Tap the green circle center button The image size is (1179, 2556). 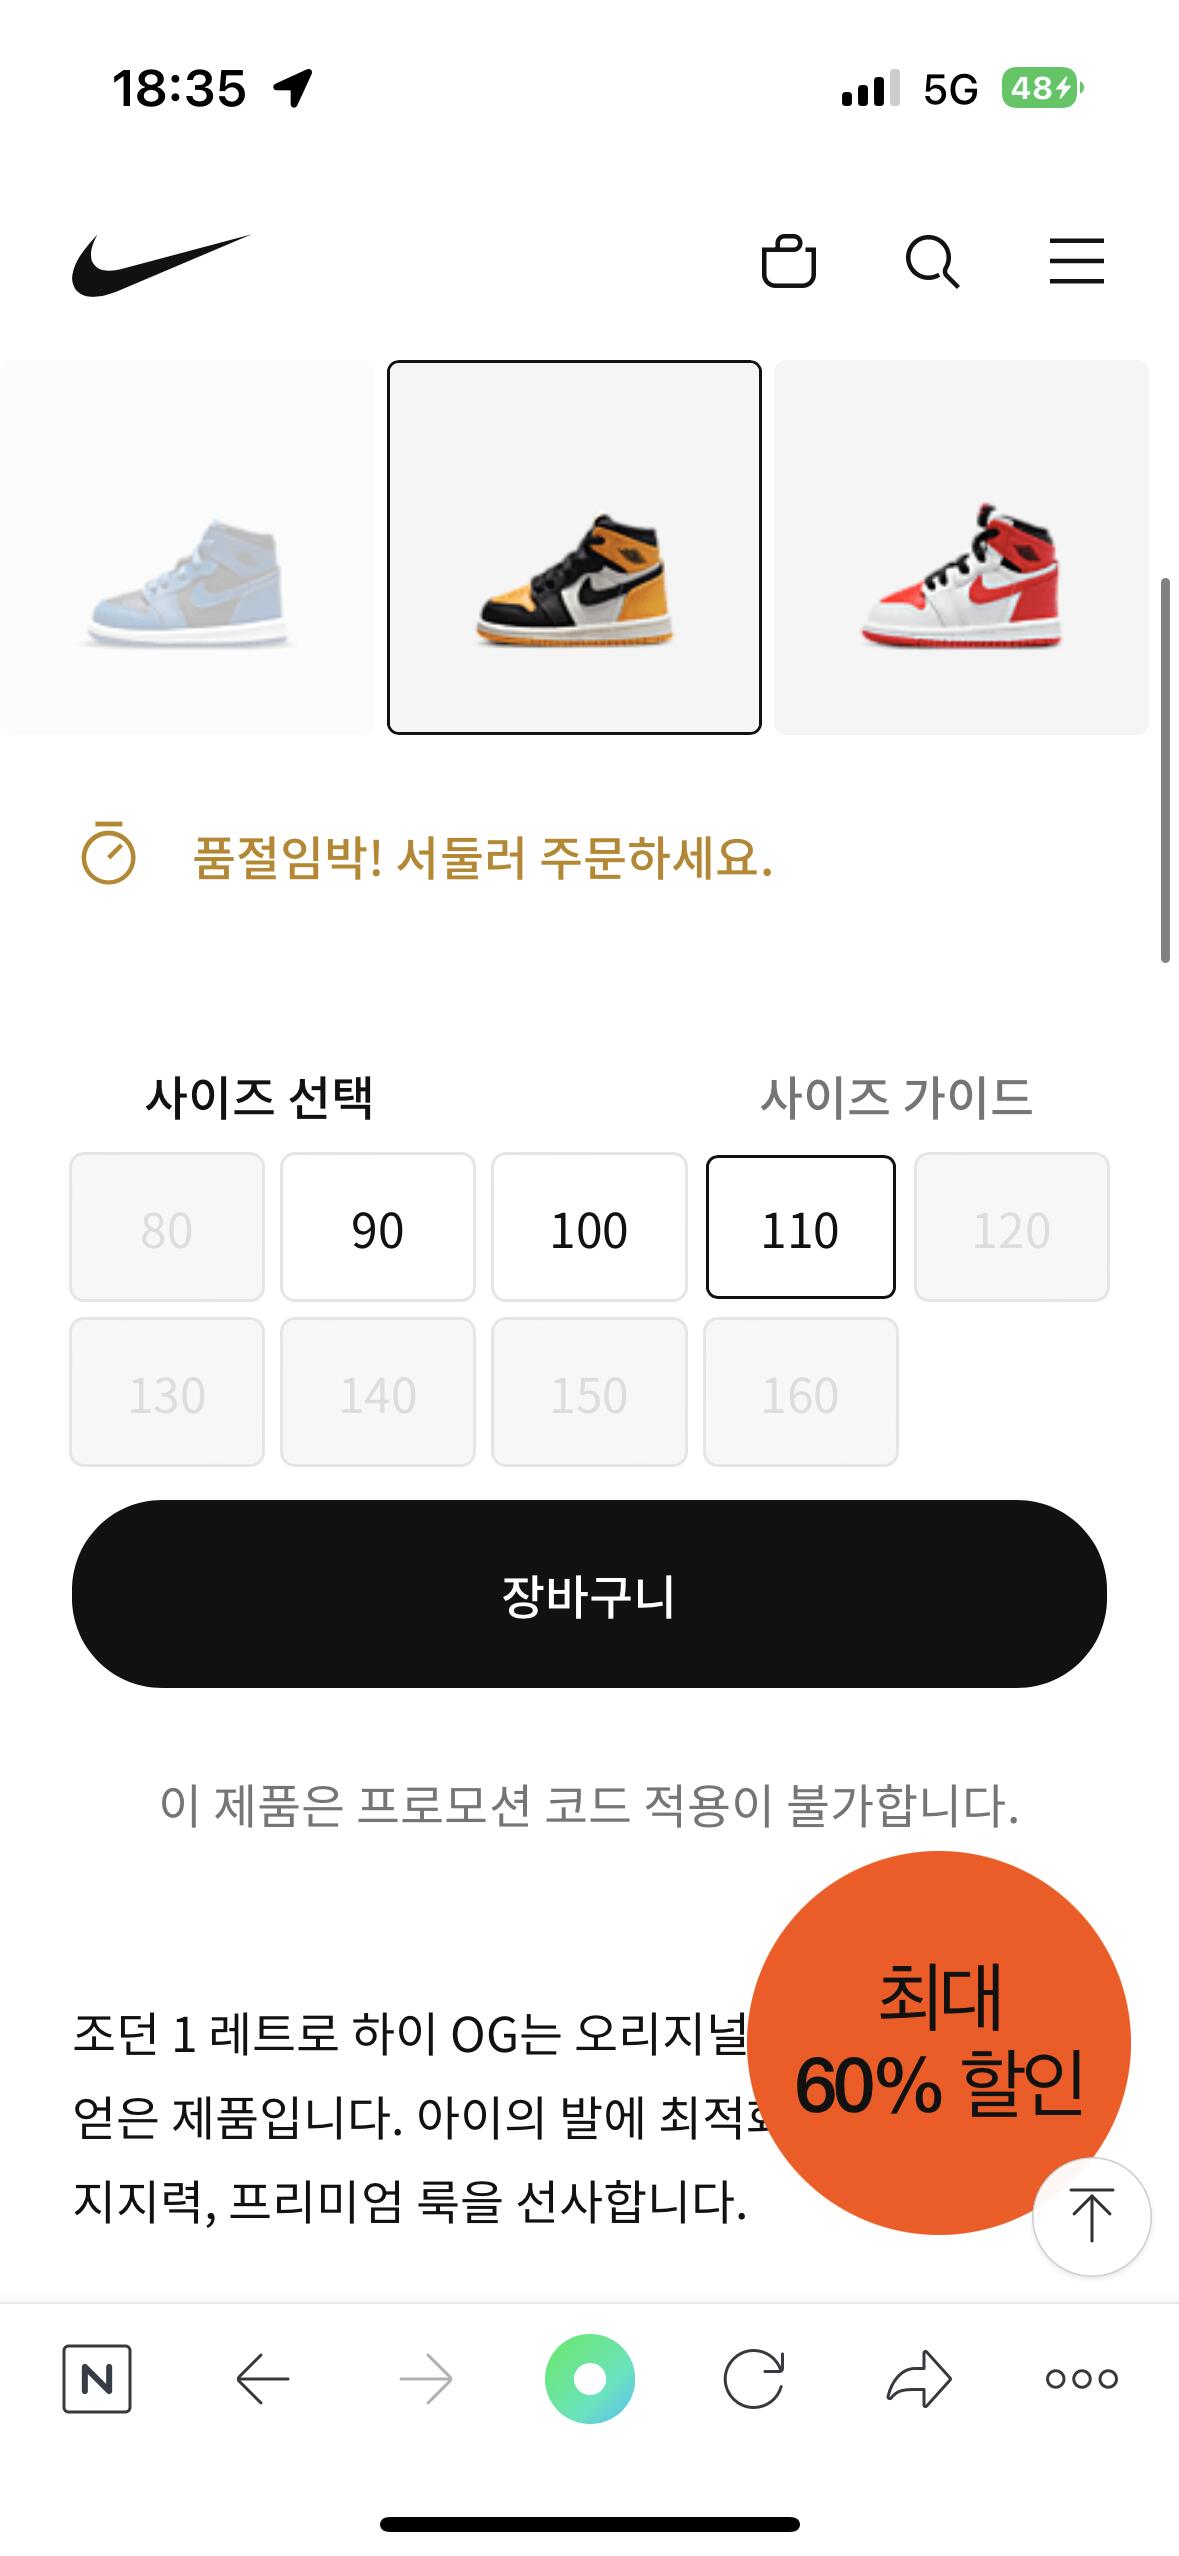click(589, 2379)
